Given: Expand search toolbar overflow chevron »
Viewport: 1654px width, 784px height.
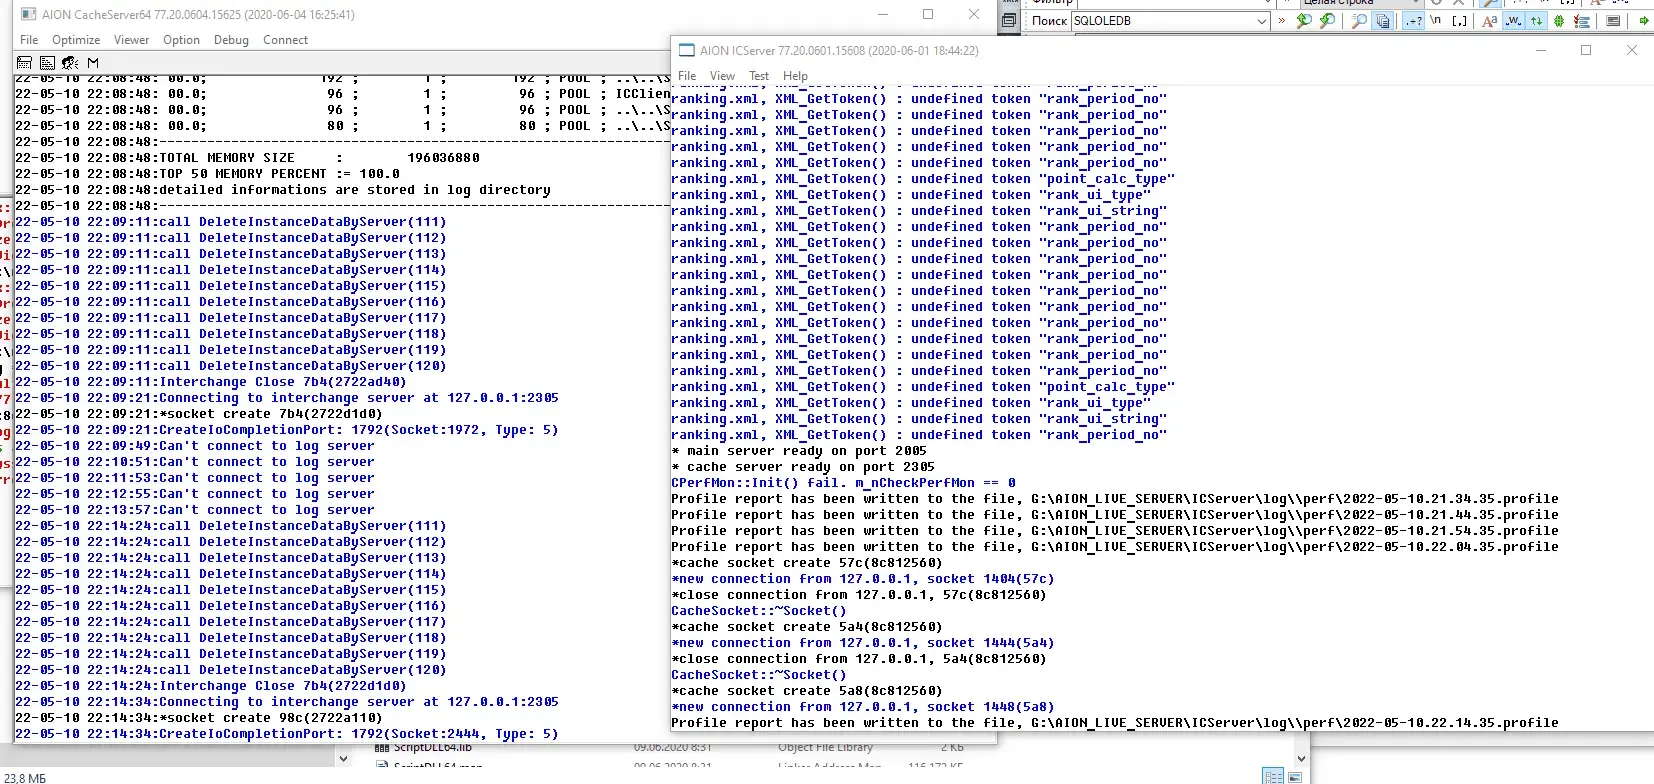Looking at the screenshot, I should click(x=1282, y=20).
